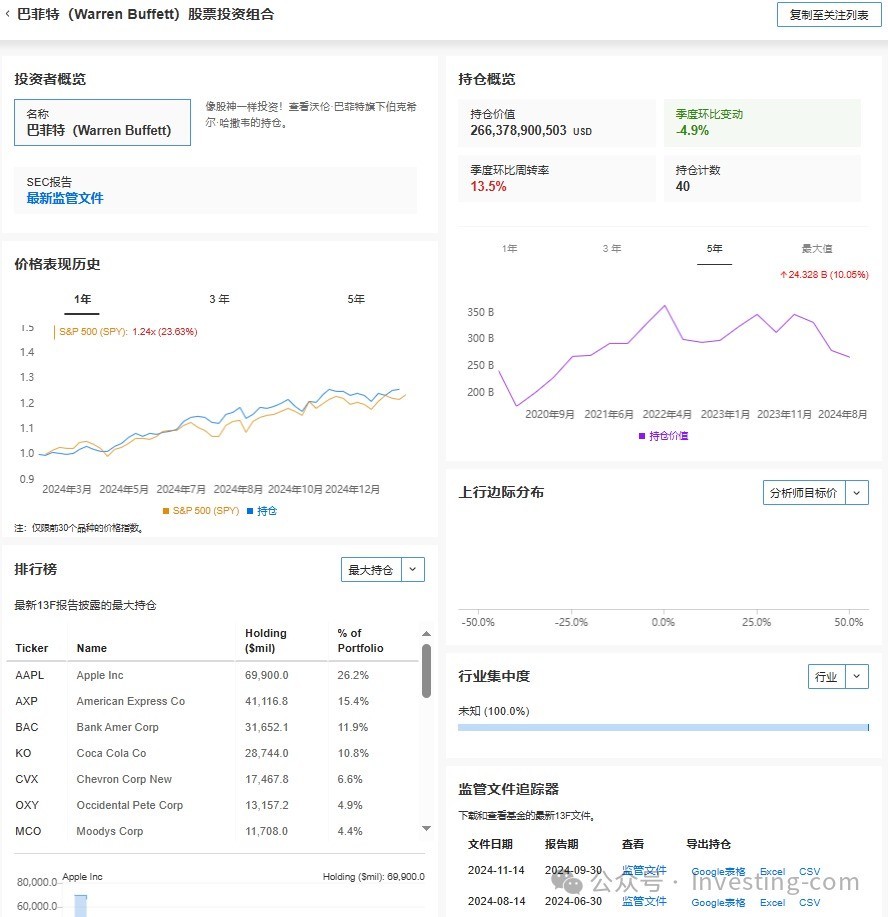
Task: Switch to the 3年 tab in 价格表现历史
Action: [219, 299]
